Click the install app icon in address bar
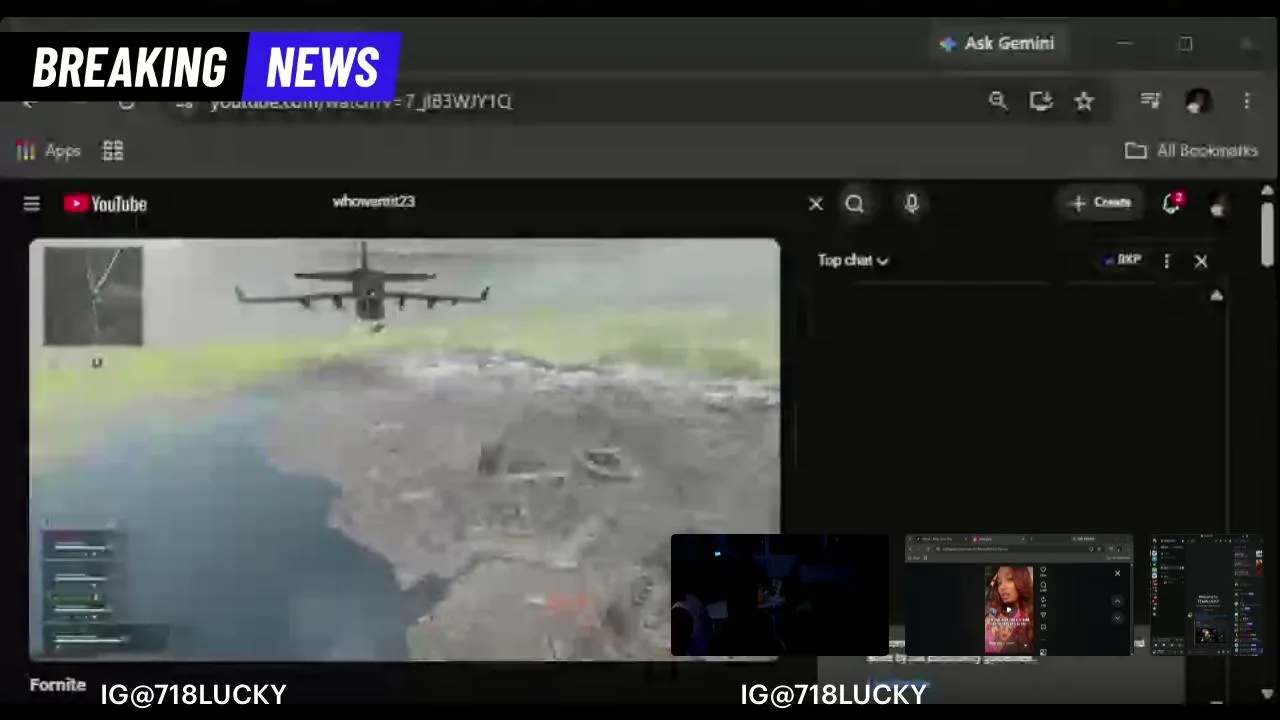The image size is (1280, 720). (1041, 100)
